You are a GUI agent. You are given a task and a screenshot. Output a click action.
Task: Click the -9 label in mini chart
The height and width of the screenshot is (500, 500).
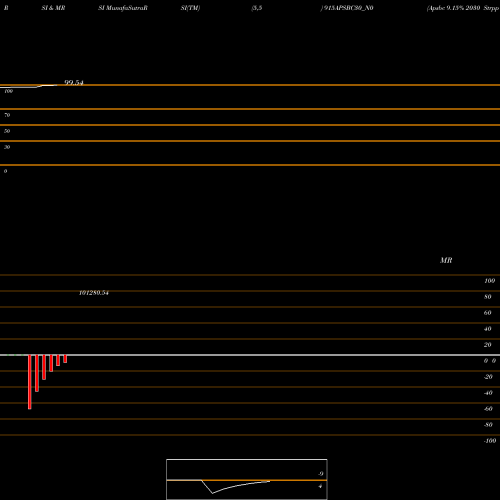tap(320, 474)
